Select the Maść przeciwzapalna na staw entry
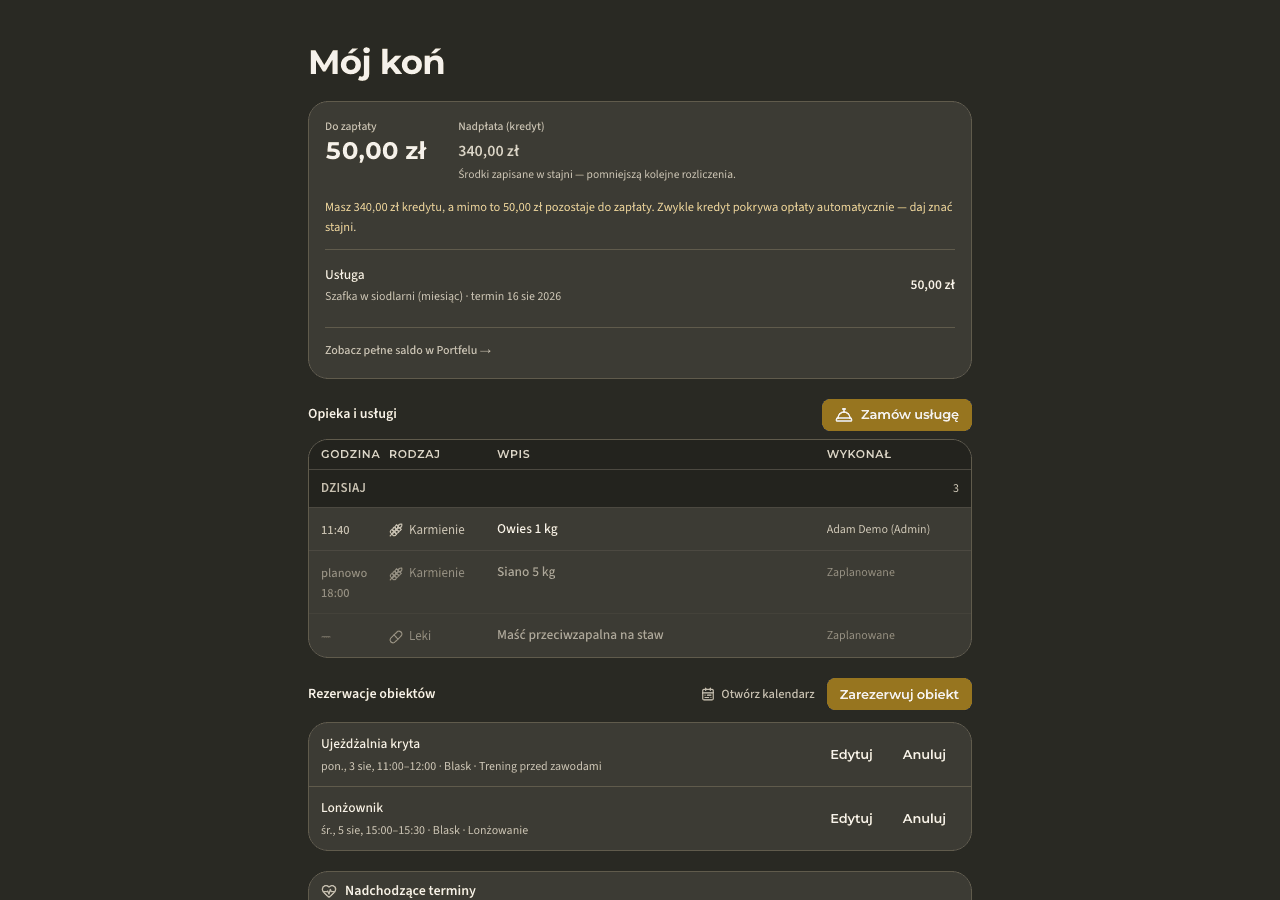Viewport: 1280px width, 900px height. [x=580, y=635]
